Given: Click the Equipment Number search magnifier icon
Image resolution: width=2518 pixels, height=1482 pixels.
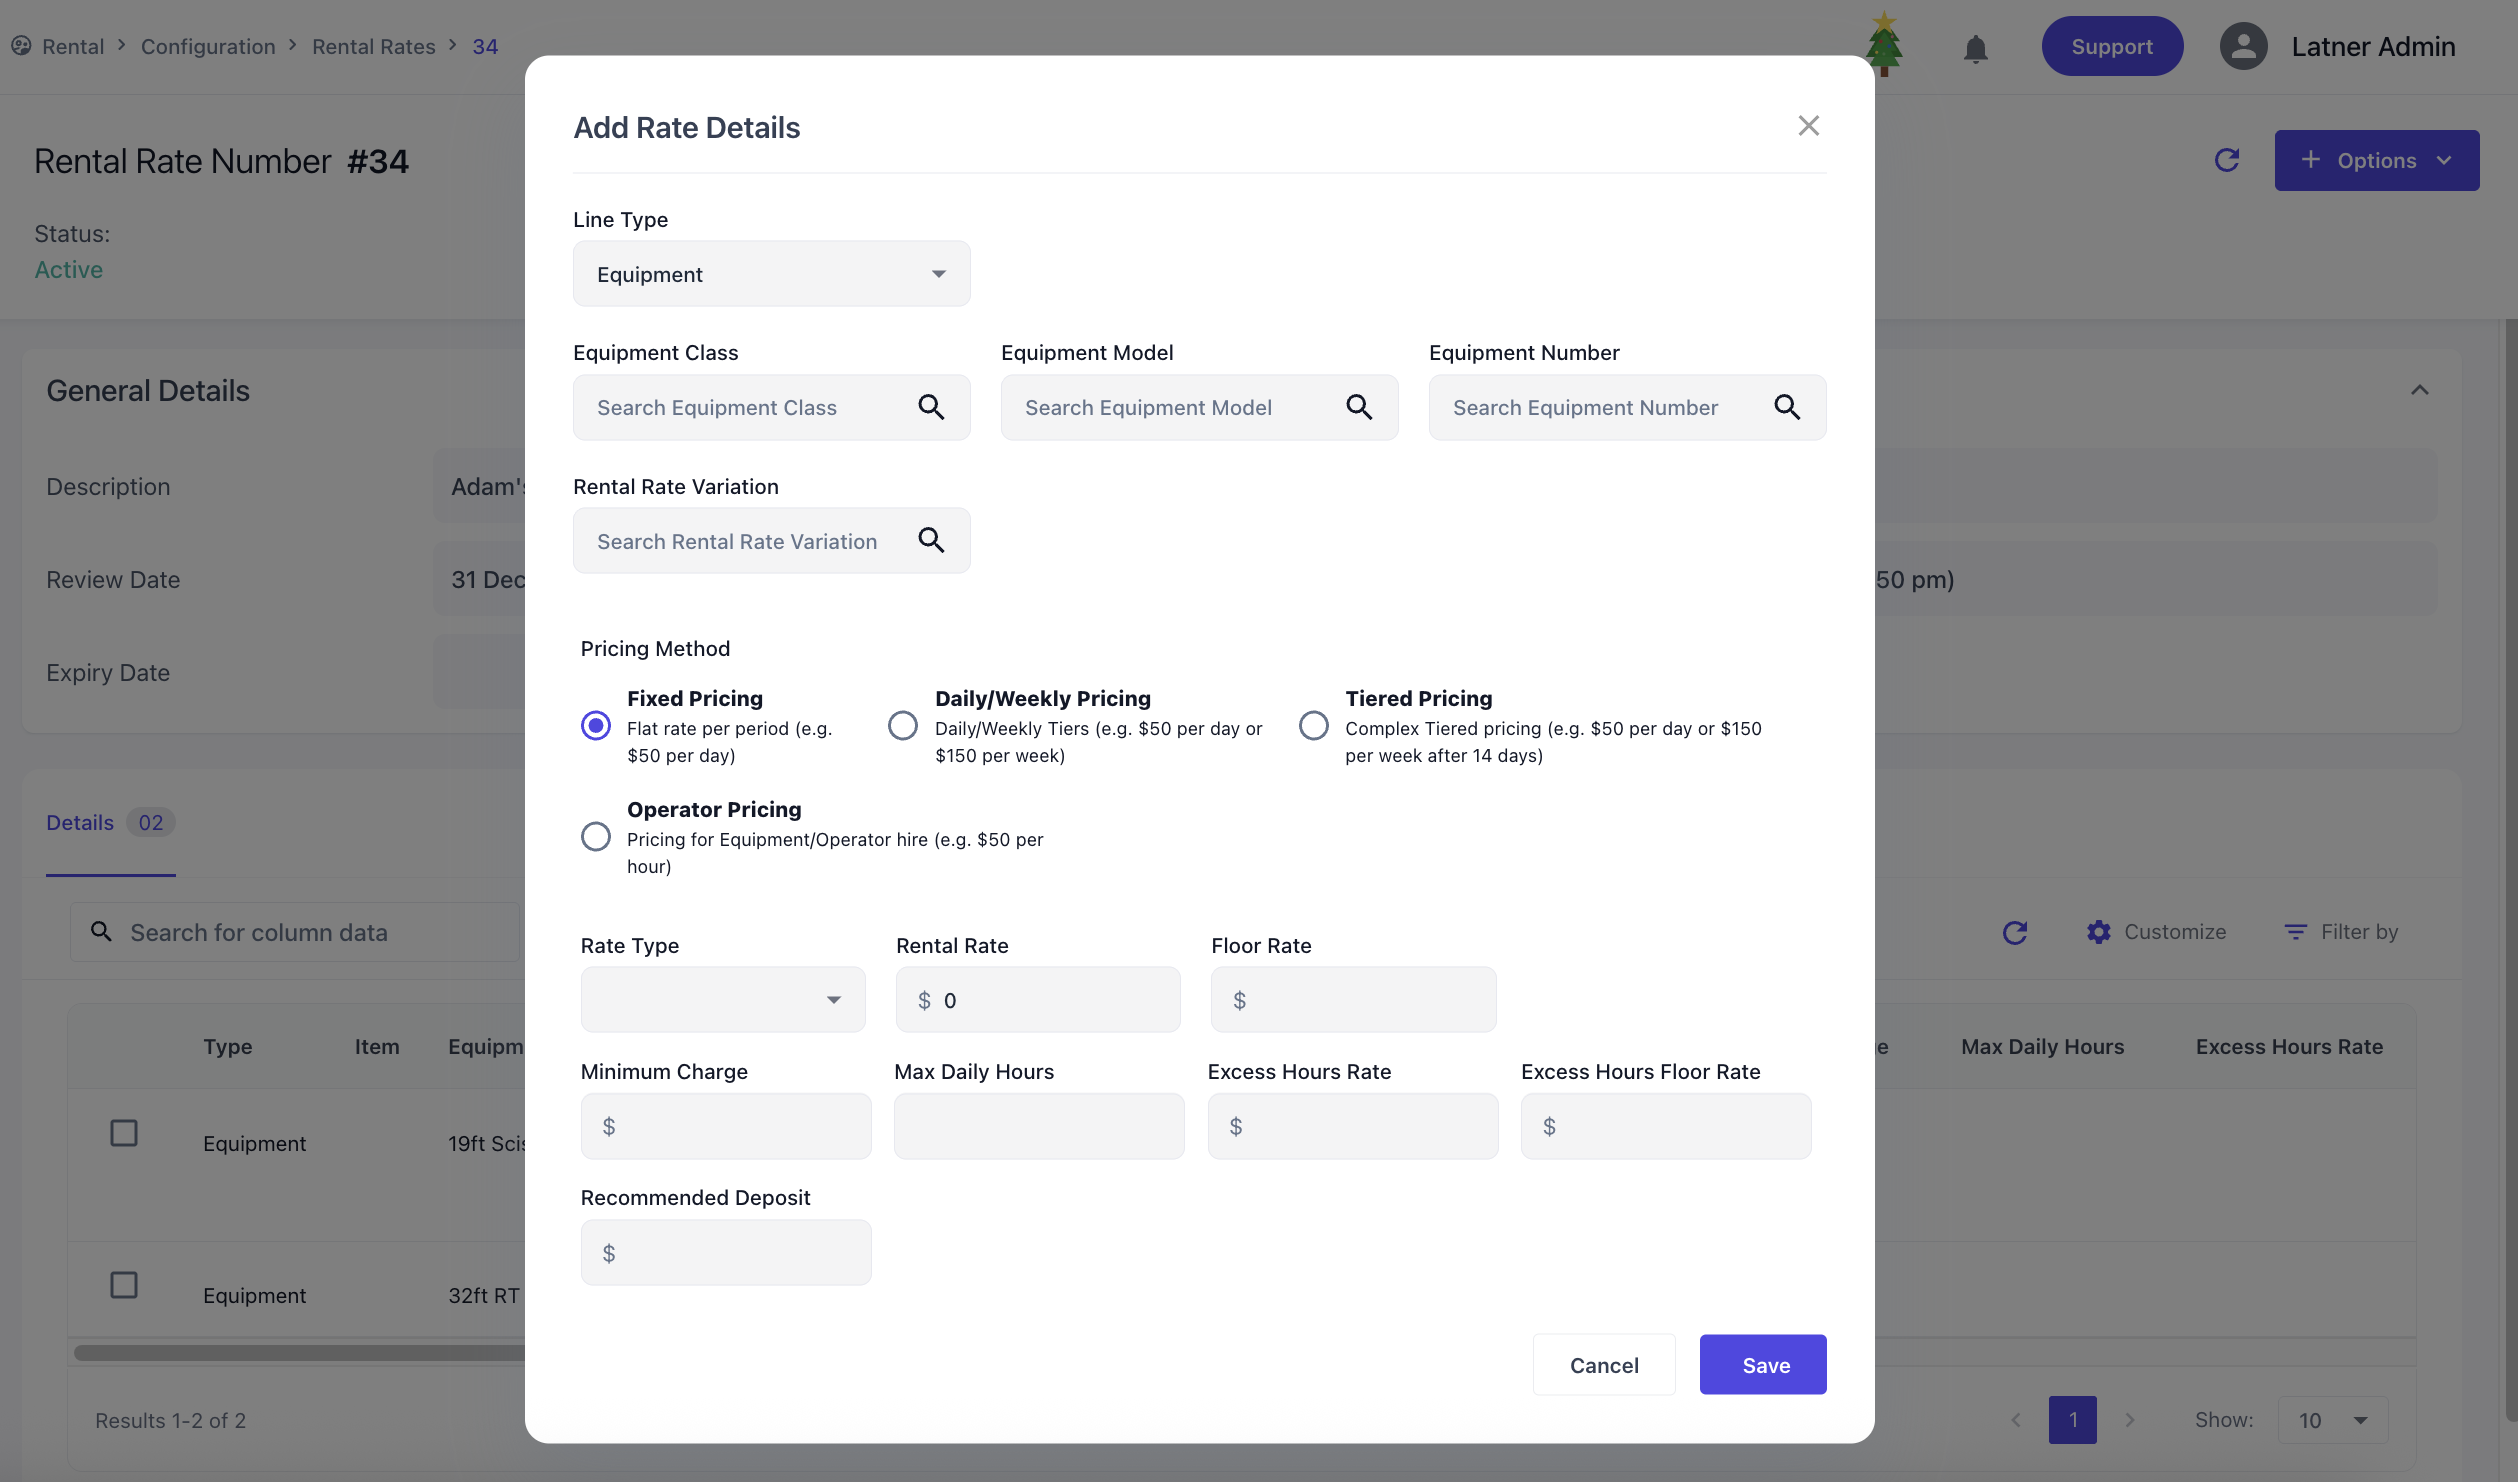Looking at the screenshot, I should (1787, 407).
